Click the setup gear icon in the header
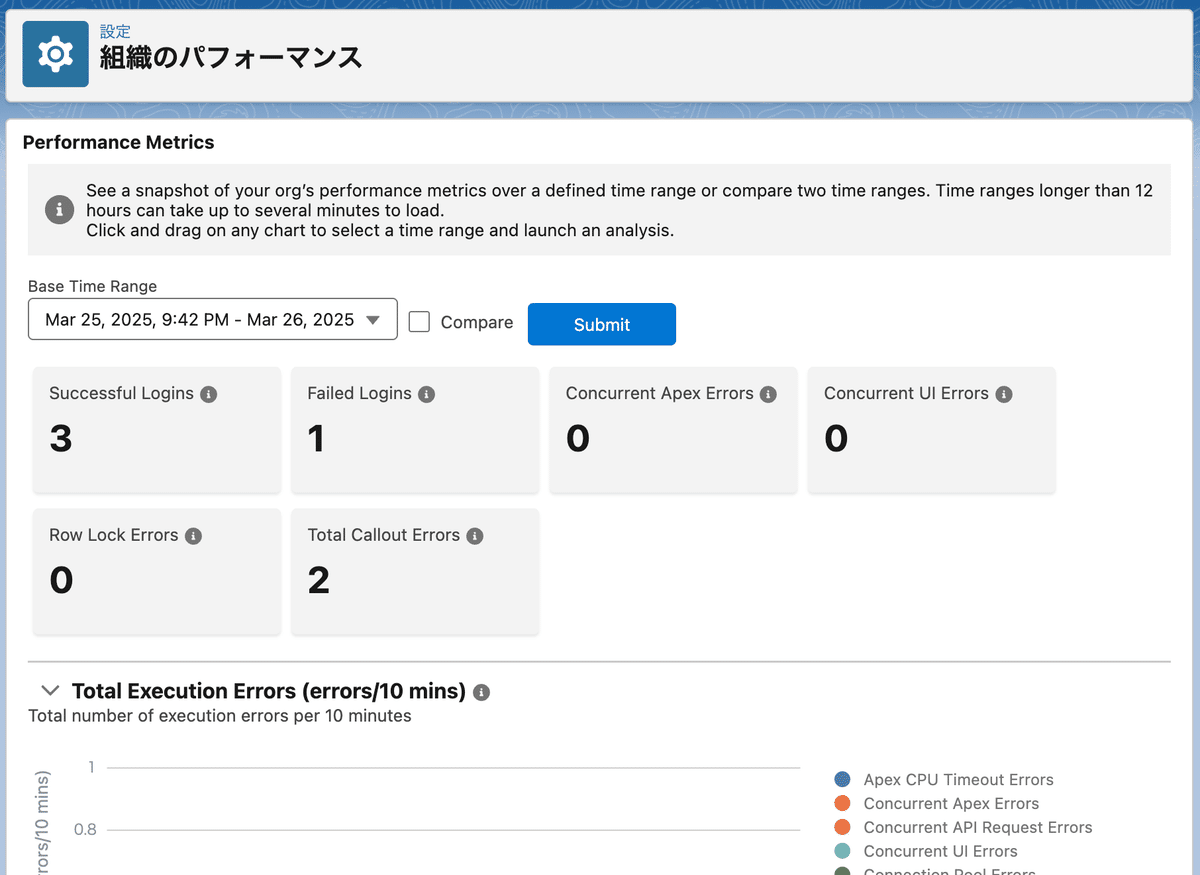This screenshot has width=1200, height=875. pos(55,53)
